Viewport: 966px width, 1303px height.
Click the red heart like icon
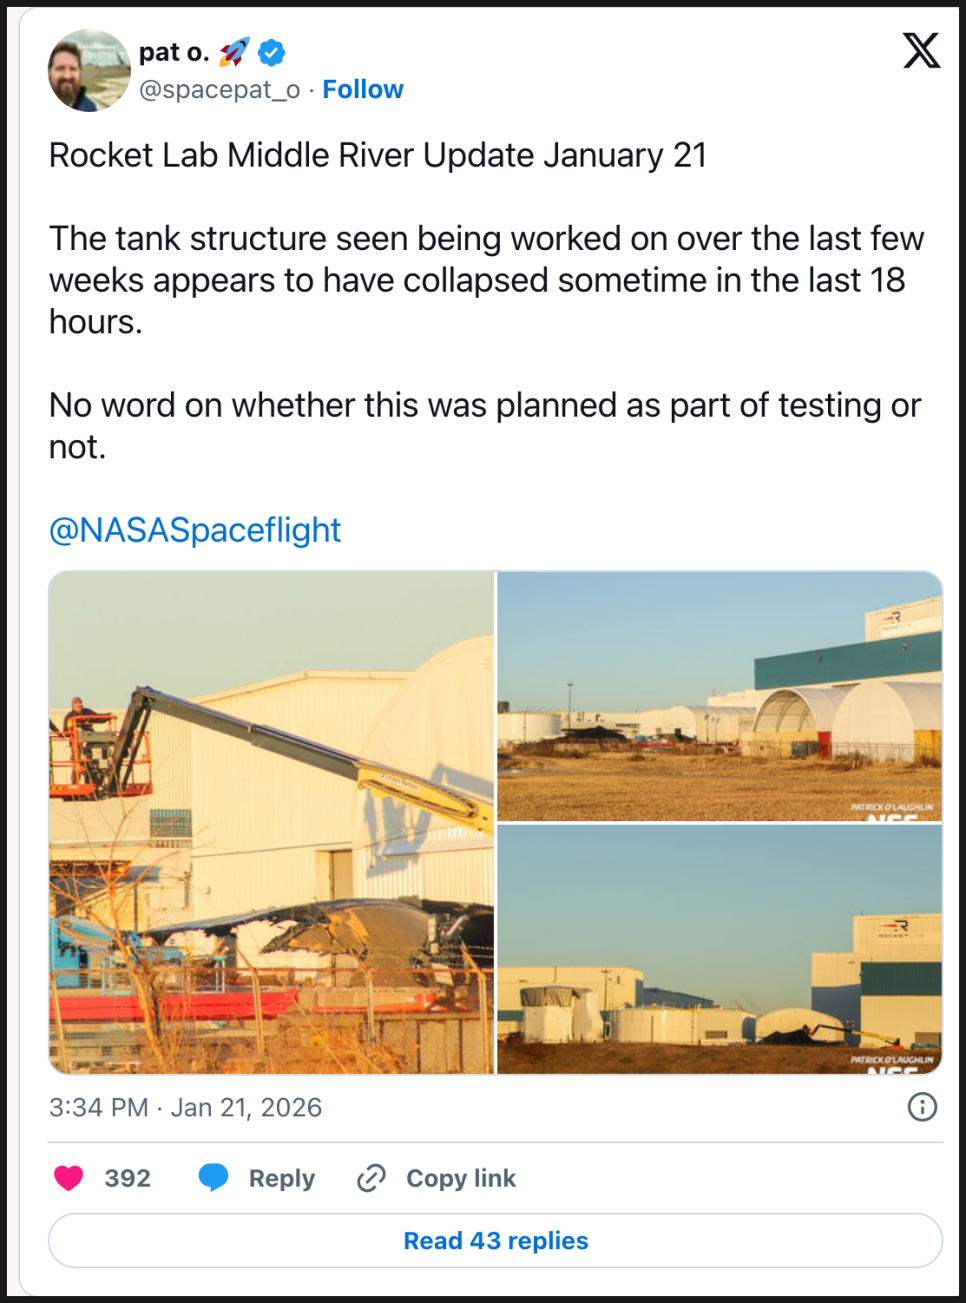68,1178
